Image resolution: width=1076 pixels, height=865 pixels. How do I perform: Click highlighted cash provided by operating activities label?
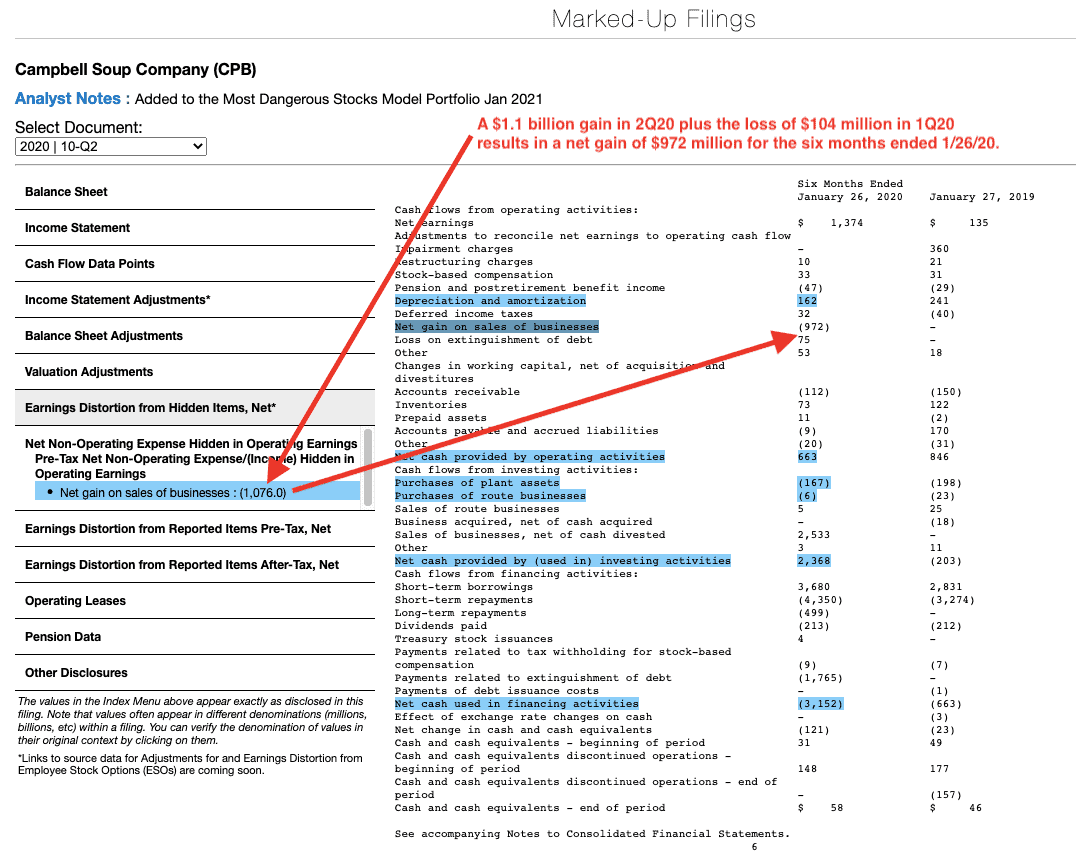tap(529, 457)
